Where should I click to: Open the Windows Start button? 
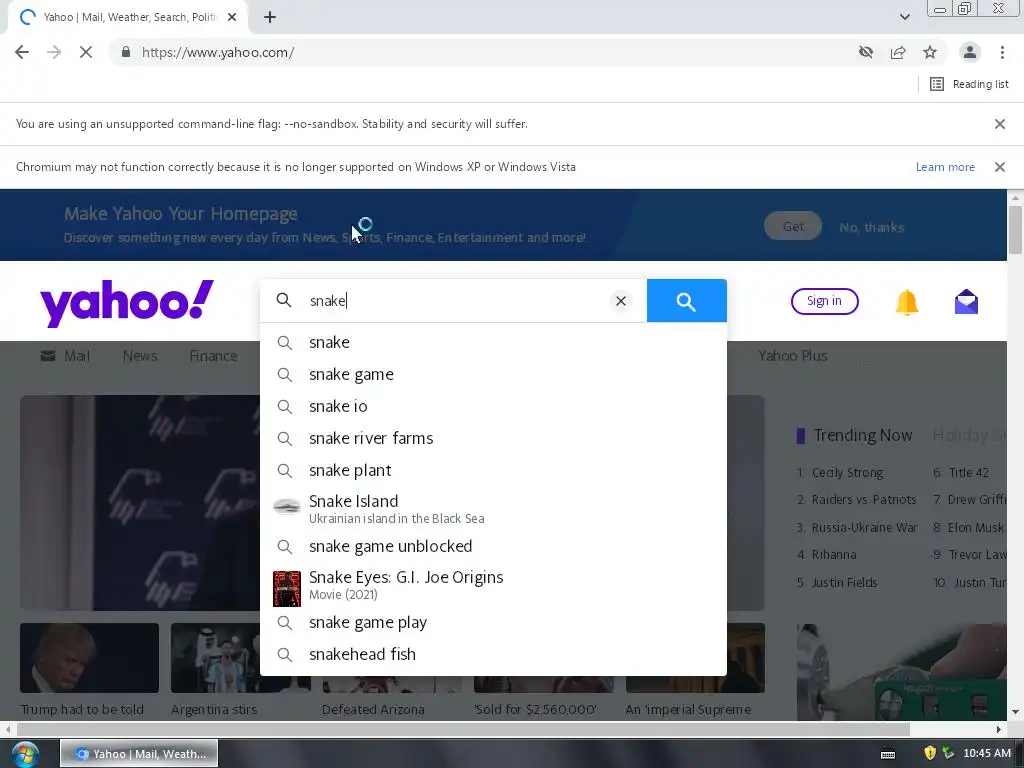(25, 754)
